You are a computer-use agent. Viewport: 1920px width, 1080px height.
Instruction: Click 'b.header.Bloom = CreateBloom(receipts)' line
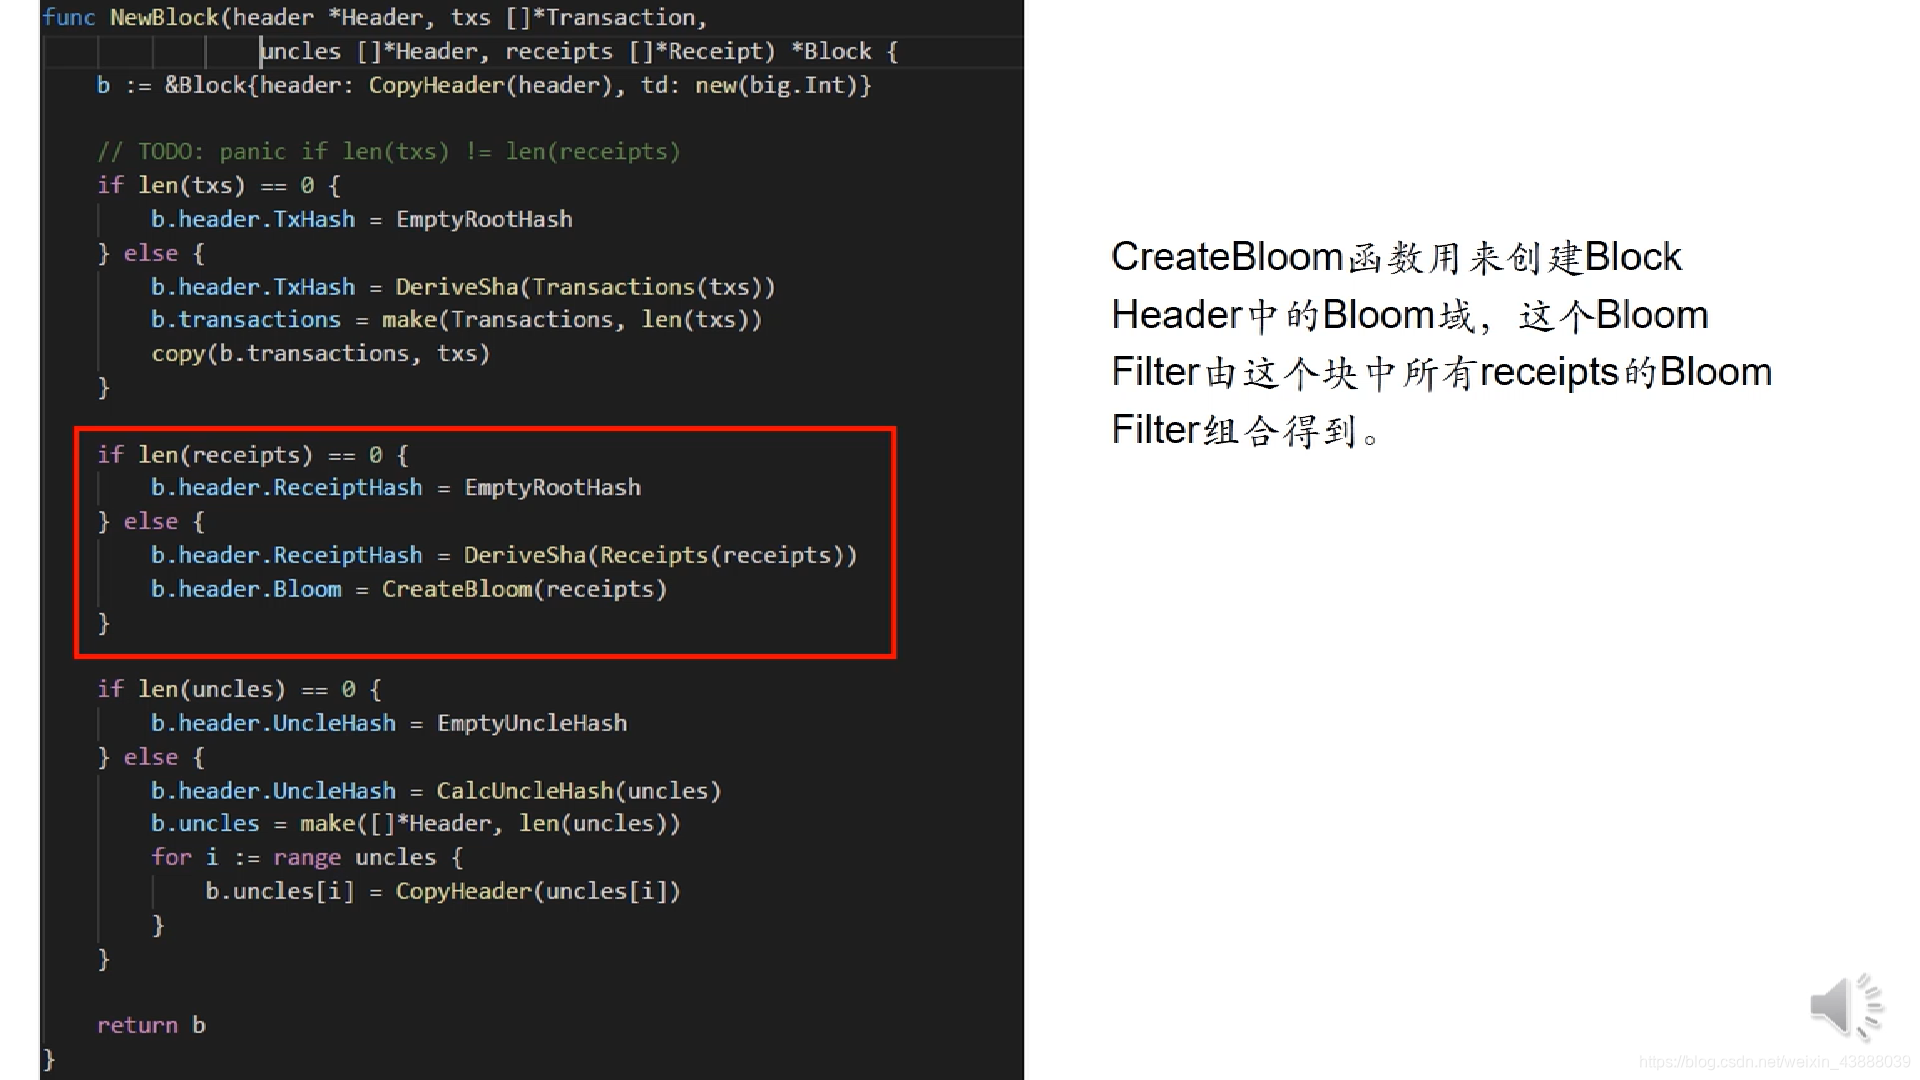point(409,590)
